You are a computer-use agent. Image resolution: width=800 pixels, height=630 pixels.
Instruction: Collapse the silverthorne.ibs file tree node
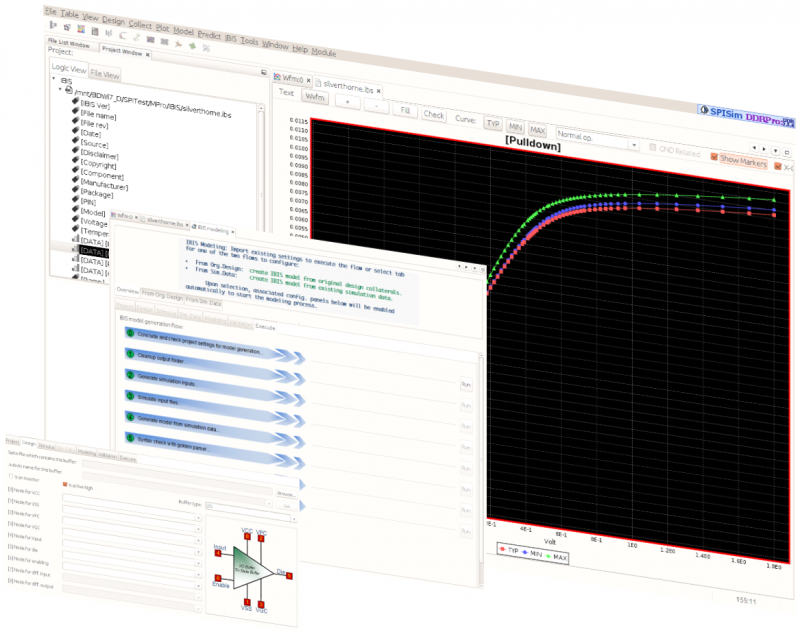58,91
